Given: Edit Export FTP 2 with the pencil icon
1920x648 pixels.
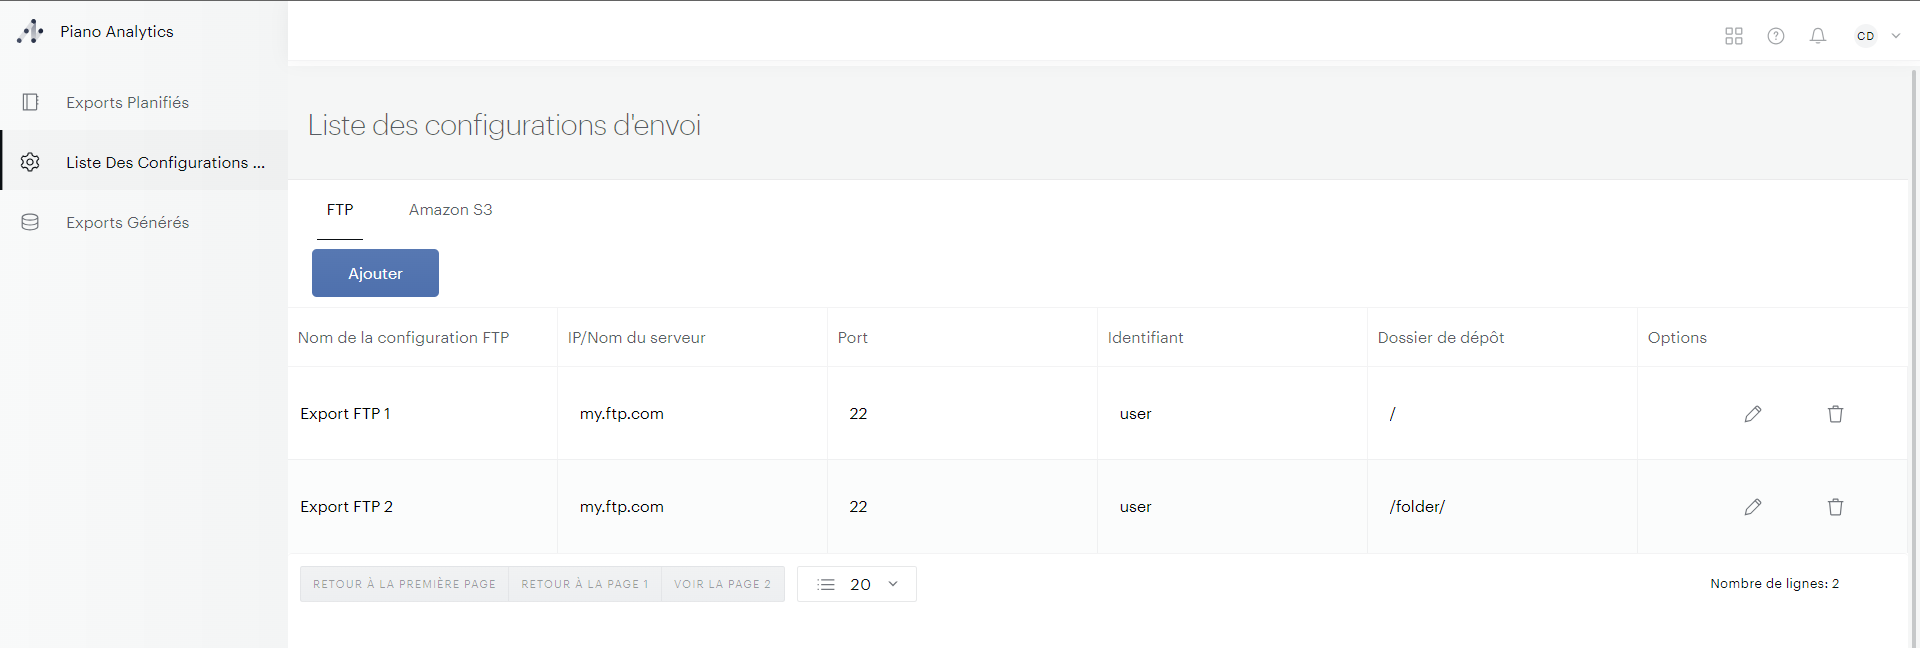Looking at the screenshot, I should (x=1753, y=507).
